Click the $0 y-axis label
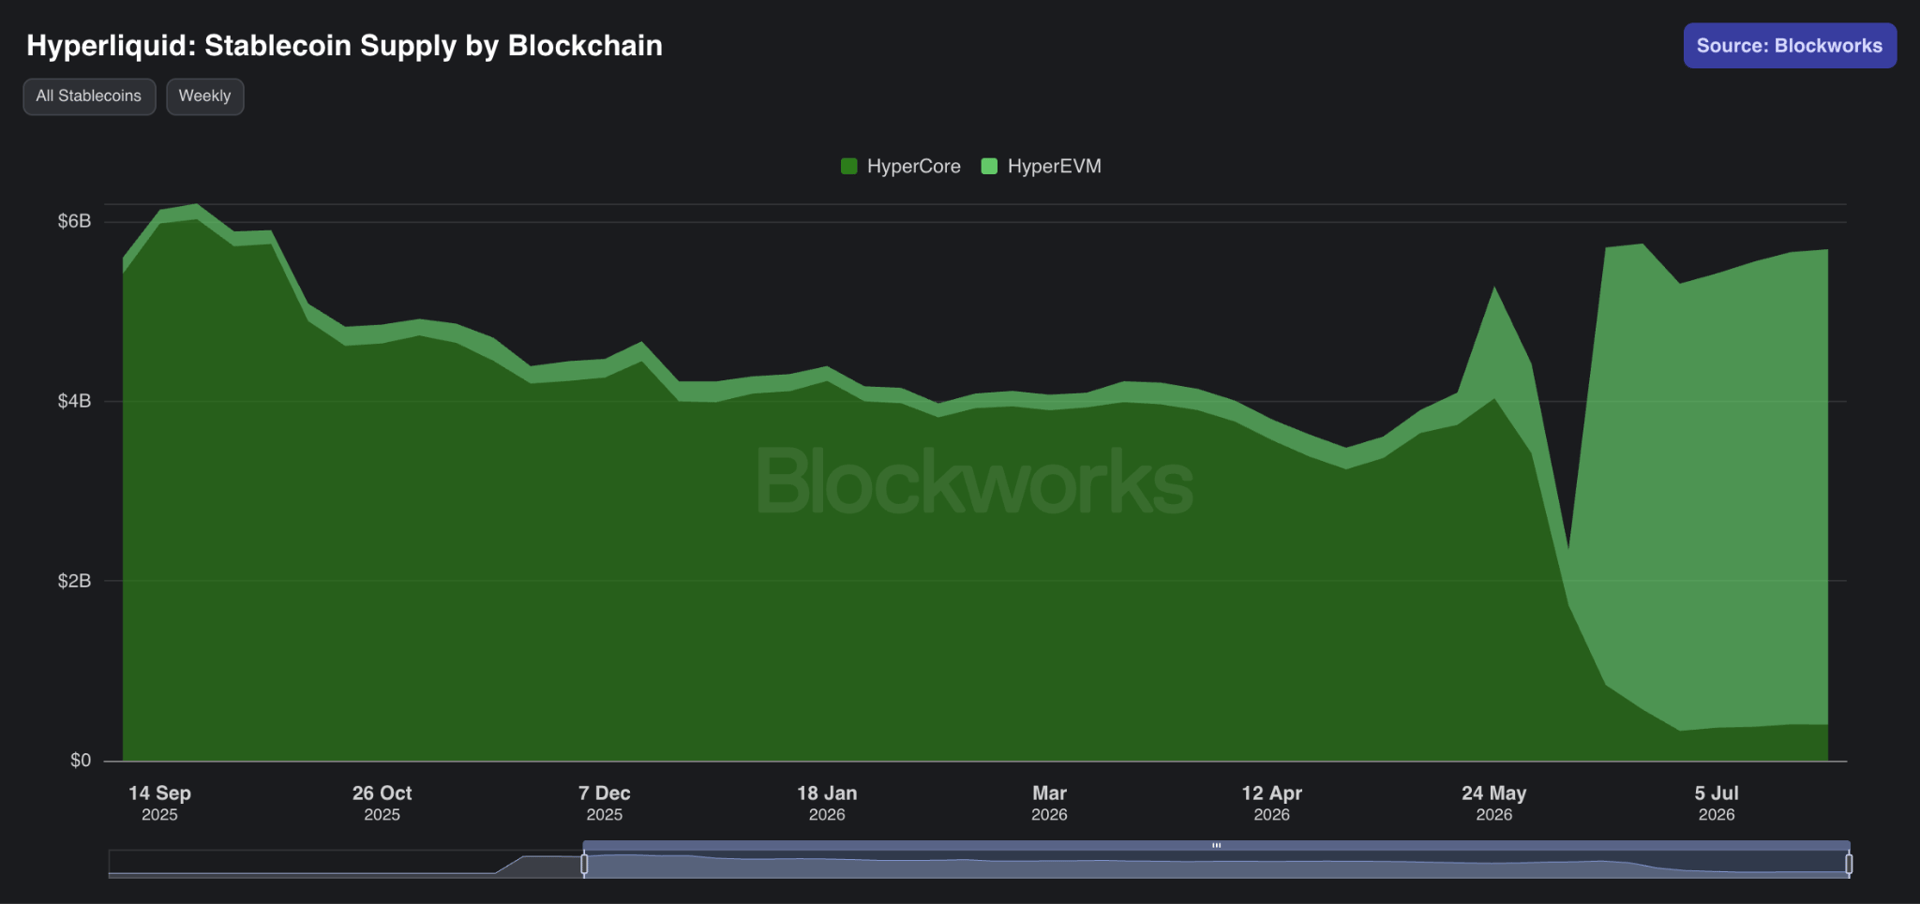 (x=80, y=761)
